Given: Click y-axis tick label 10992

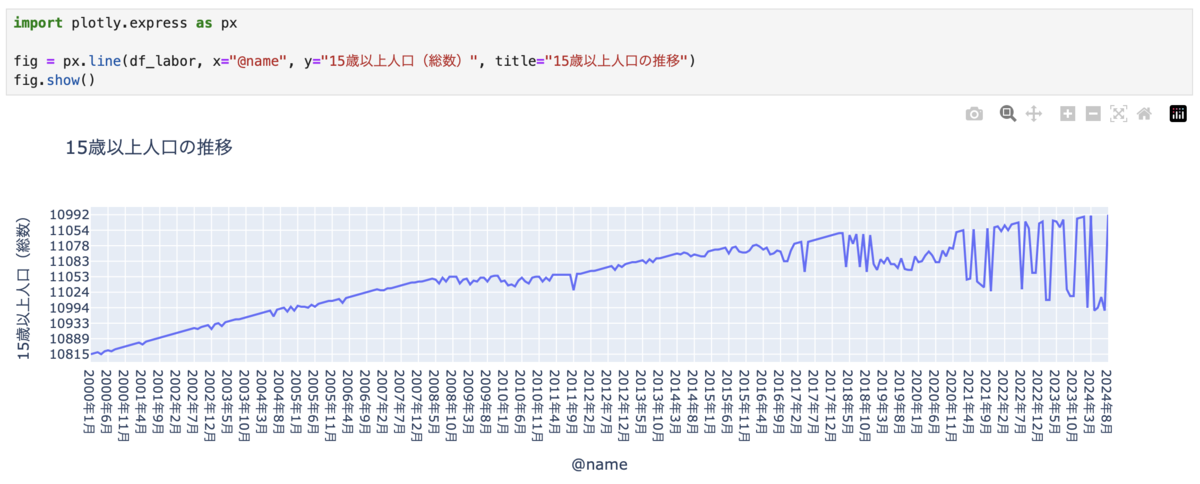Looking at the screenshot, I should point(68,214).
